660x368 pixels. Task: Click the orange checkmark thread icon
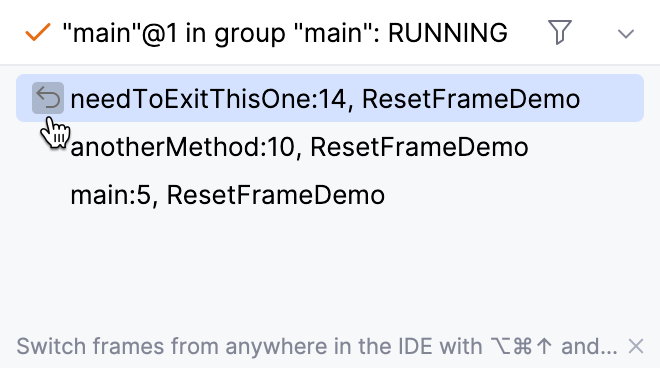[38, 32]
